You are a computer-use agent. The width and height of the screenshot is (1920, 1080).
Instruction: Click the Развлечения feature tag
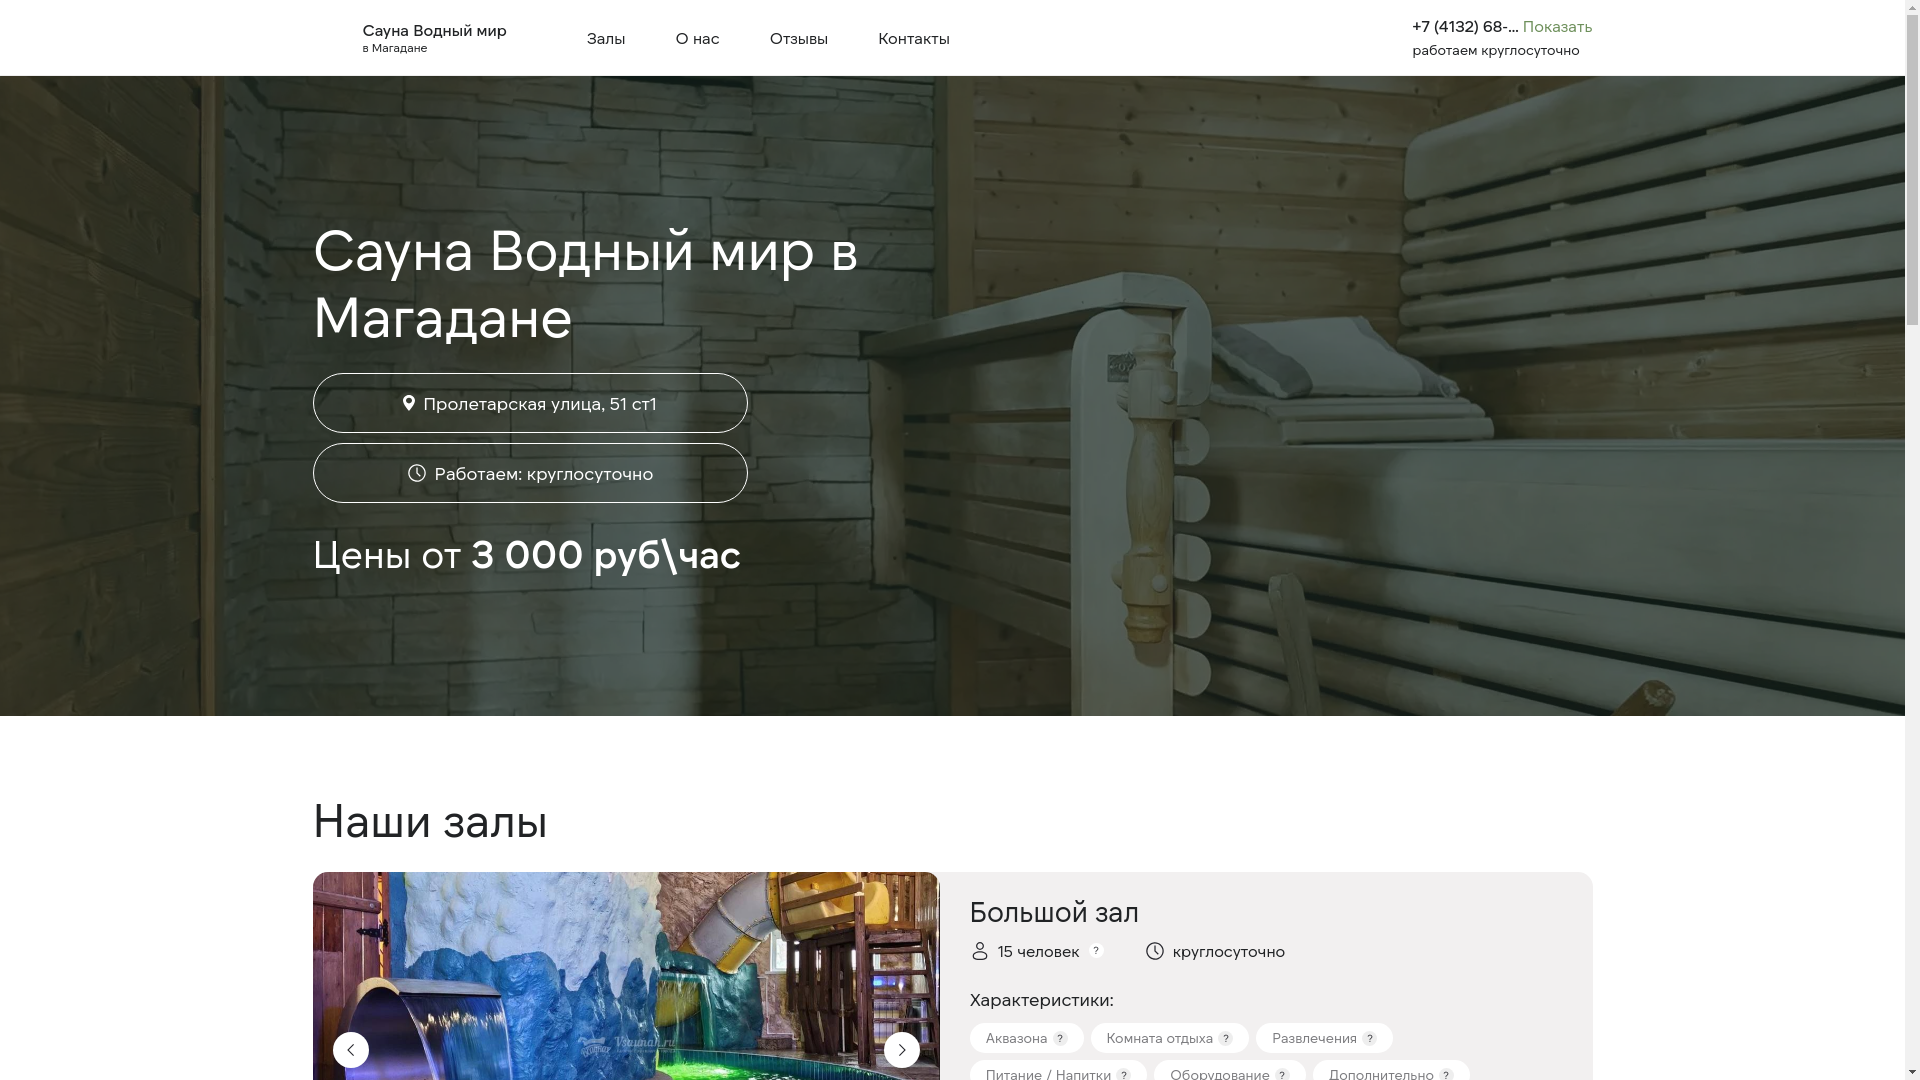pyautogui.click(x=1324, y=1038)
